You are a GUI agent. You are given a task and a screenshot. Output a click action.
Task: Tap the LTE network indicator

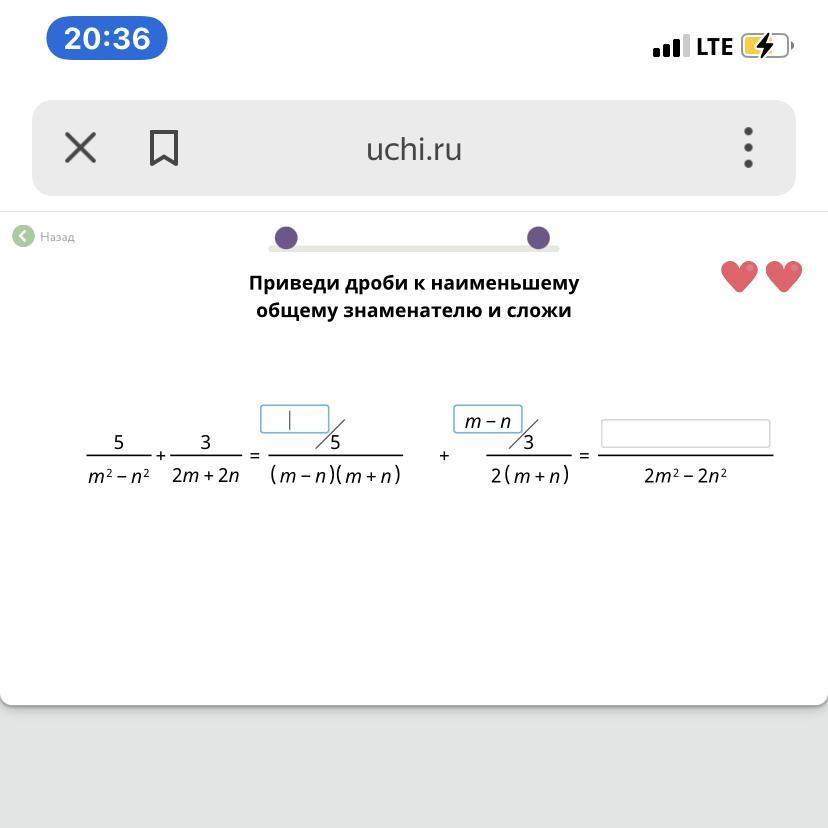pos(714,47)
